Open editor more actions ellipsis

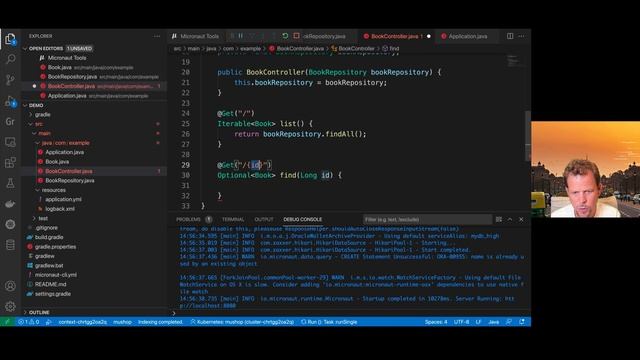click(522, 36)
